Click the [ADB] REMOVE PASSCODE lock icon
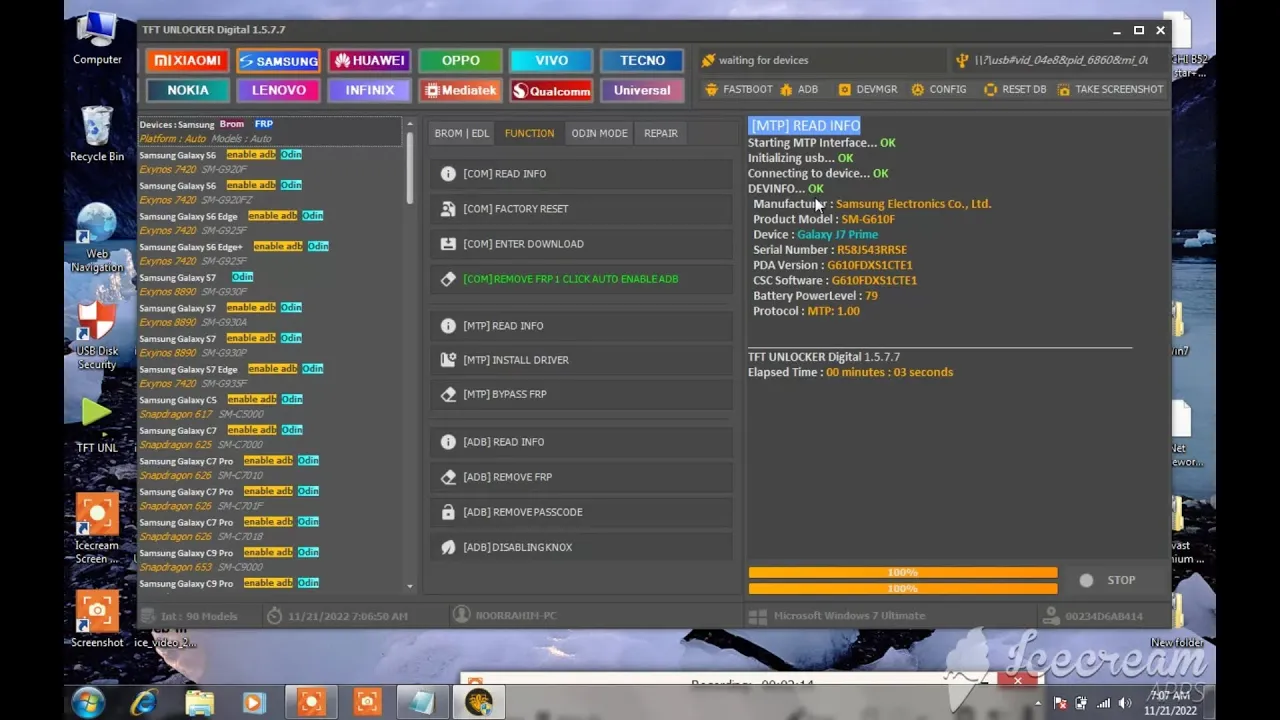Image resolution: width=1280 pixels, height=720 pixels. tap(448, 512)
